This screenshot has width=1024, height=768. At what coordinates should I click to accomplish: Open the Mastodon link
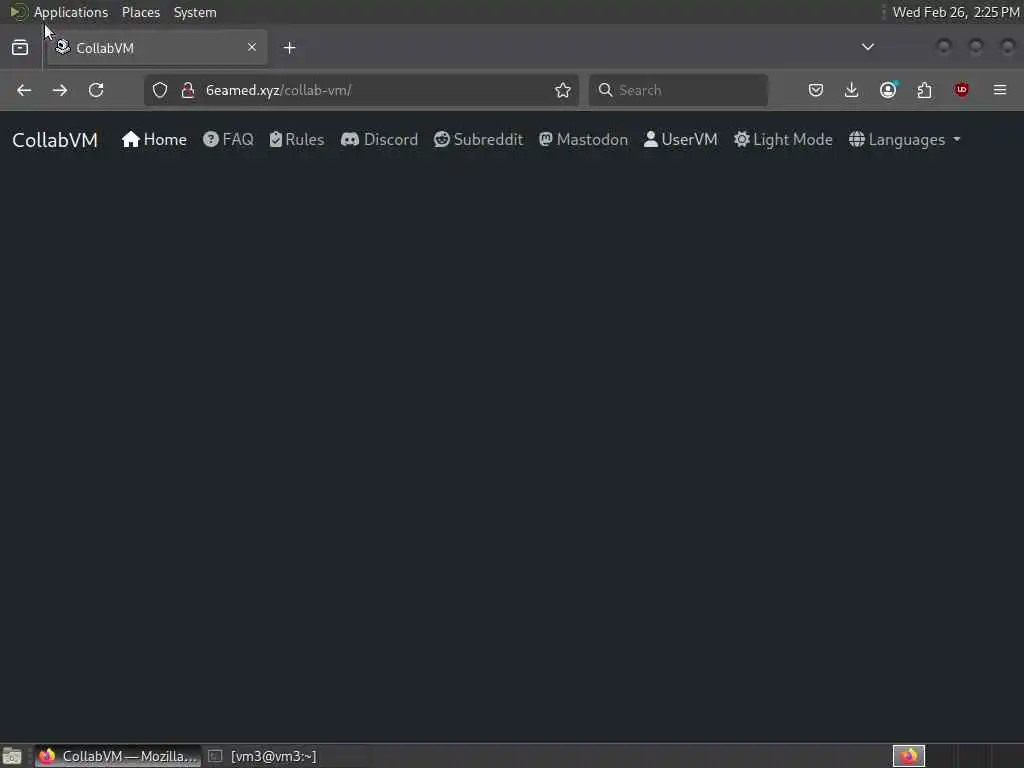[x=583, y=140]
